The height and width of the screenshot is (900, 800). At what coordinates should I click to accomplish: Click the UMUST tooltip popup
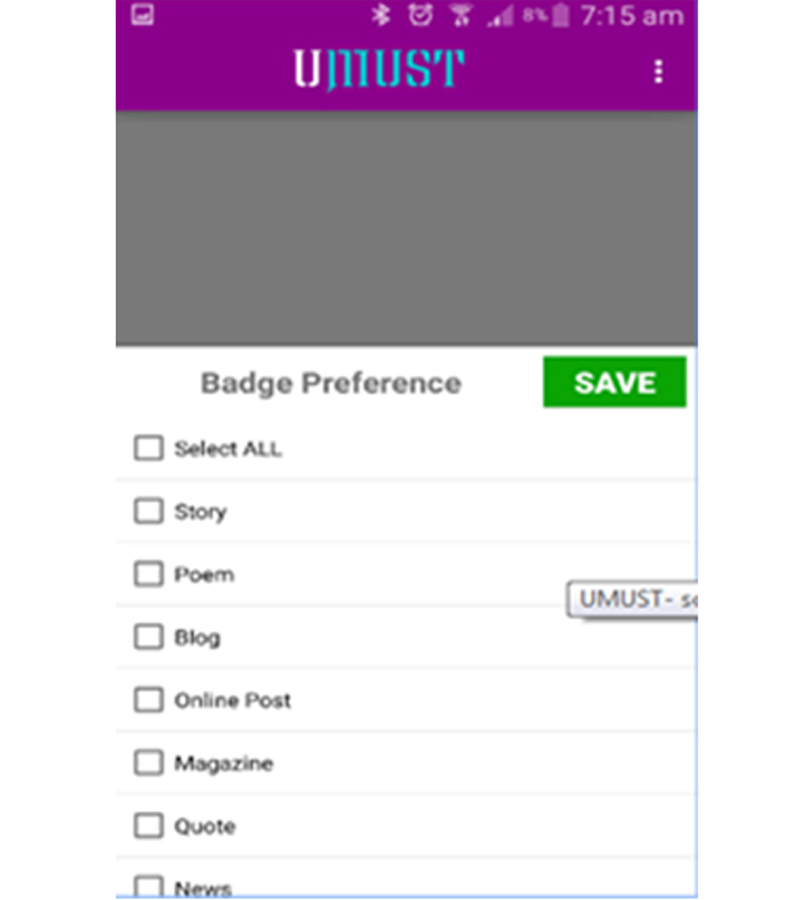(x=632, y=600)
